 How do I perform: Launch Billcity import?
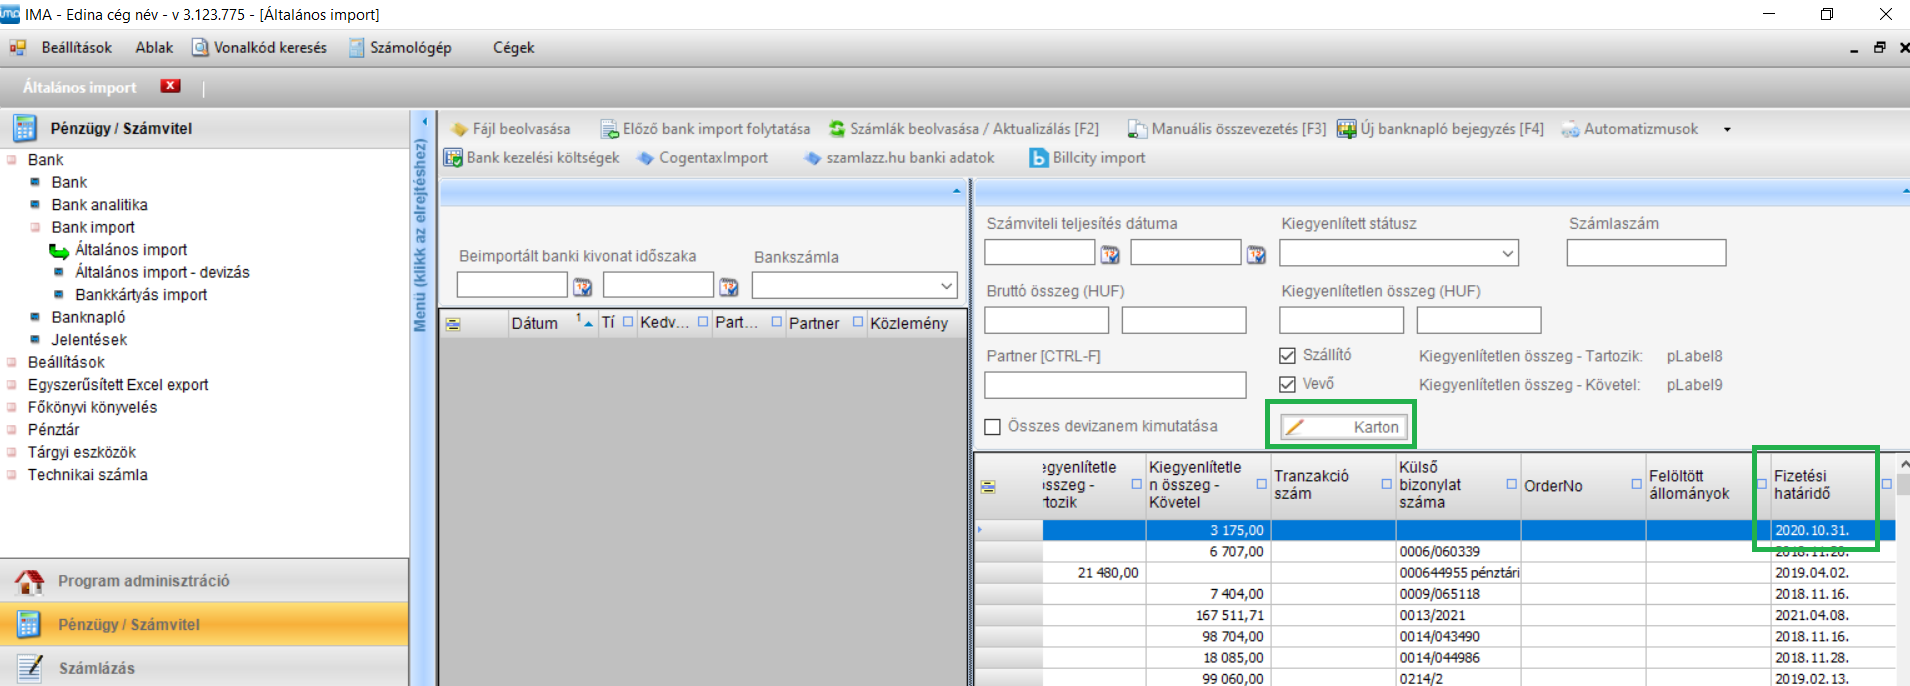pos(1039,158)
